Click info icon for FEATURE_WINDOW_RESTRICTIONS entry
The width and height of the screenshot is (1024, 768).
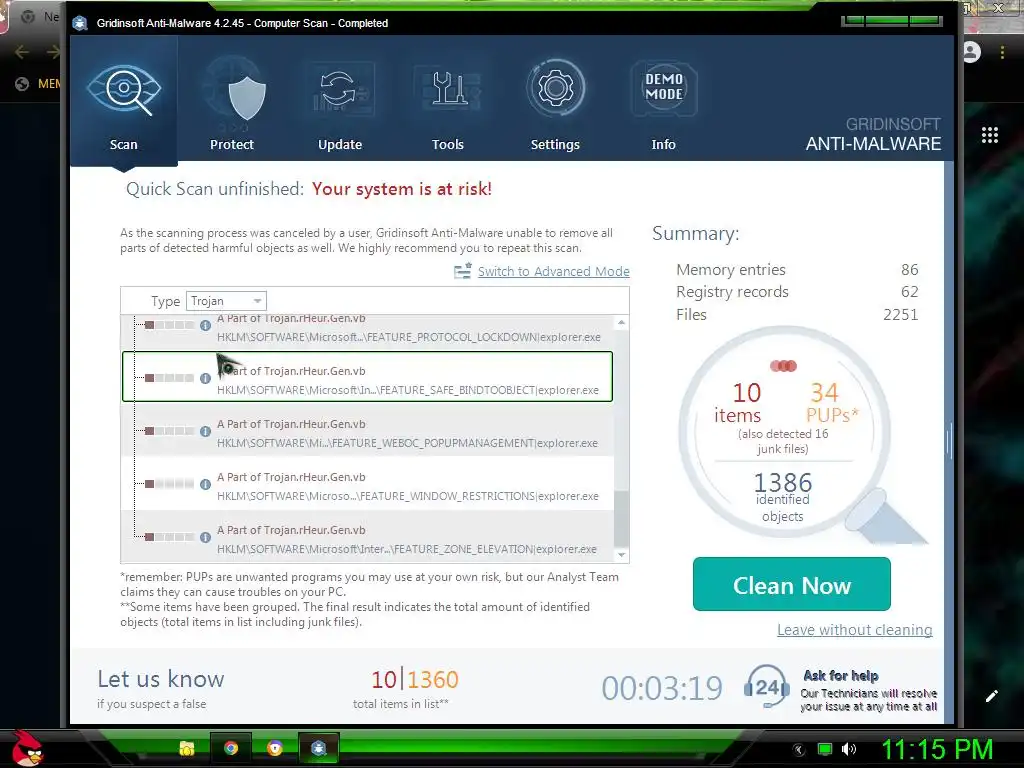[205, 484]
